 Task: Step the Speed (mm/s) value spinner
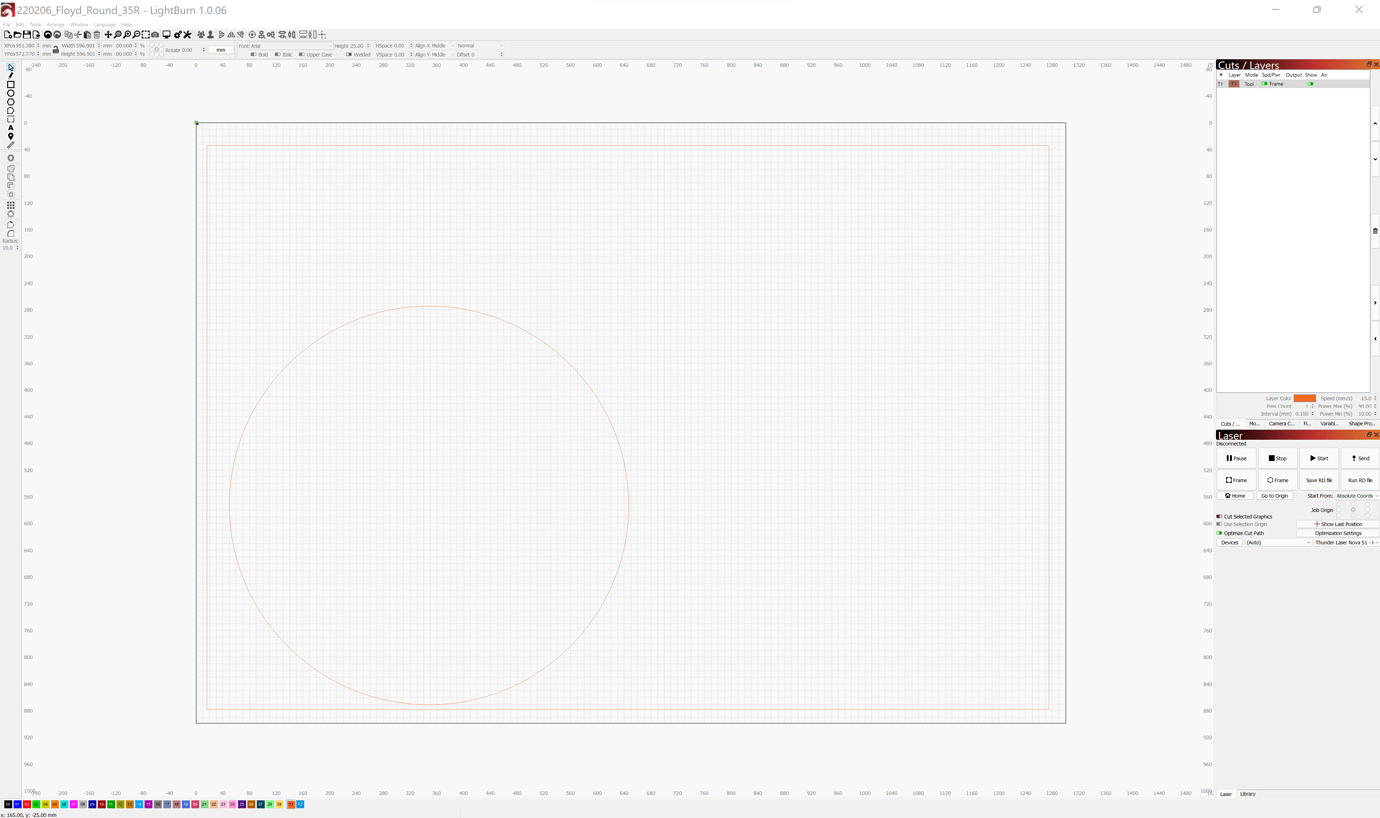(x=1375, y=398)
